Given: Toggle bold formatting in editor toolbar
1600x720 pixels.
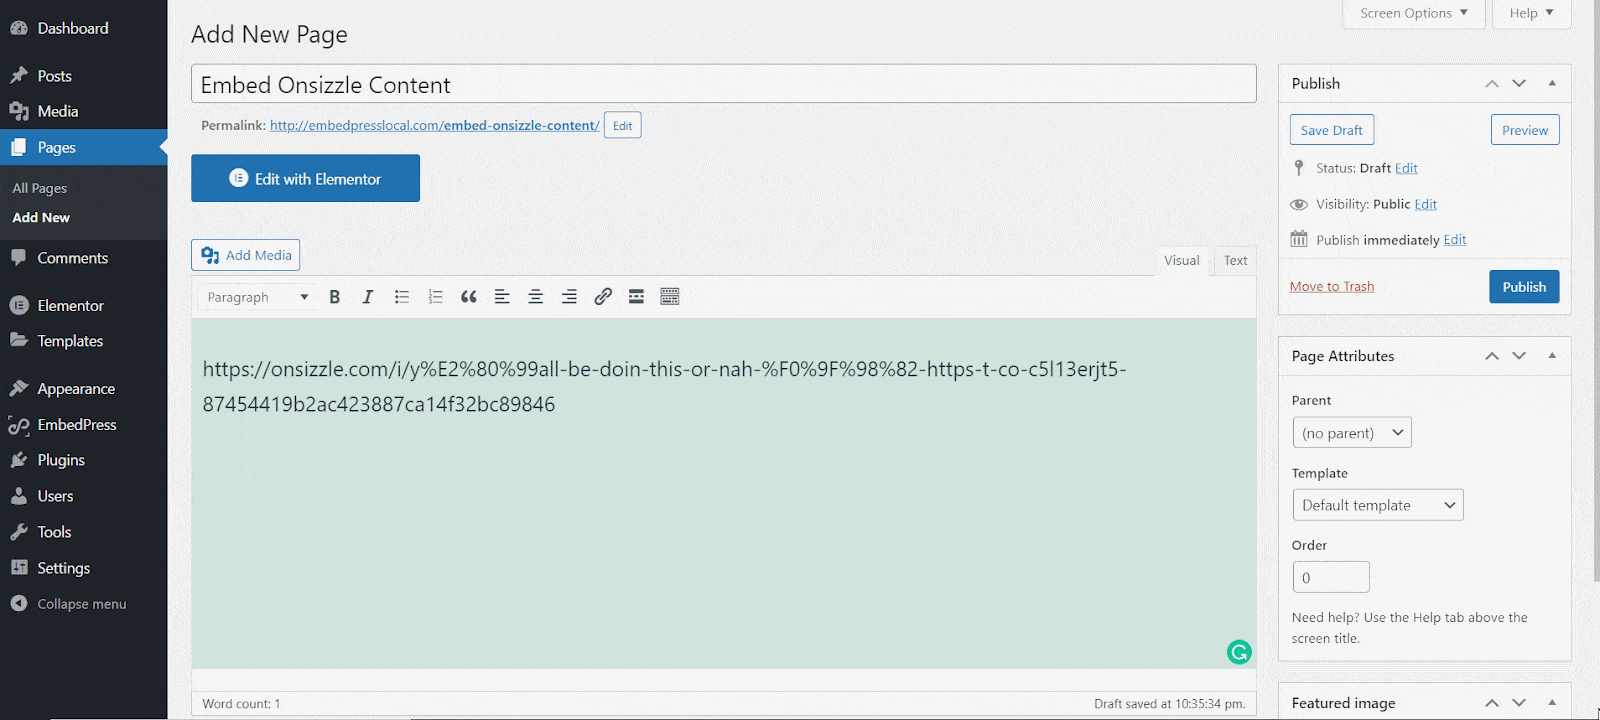Looking at the screenshot, I should pos(335,297).
